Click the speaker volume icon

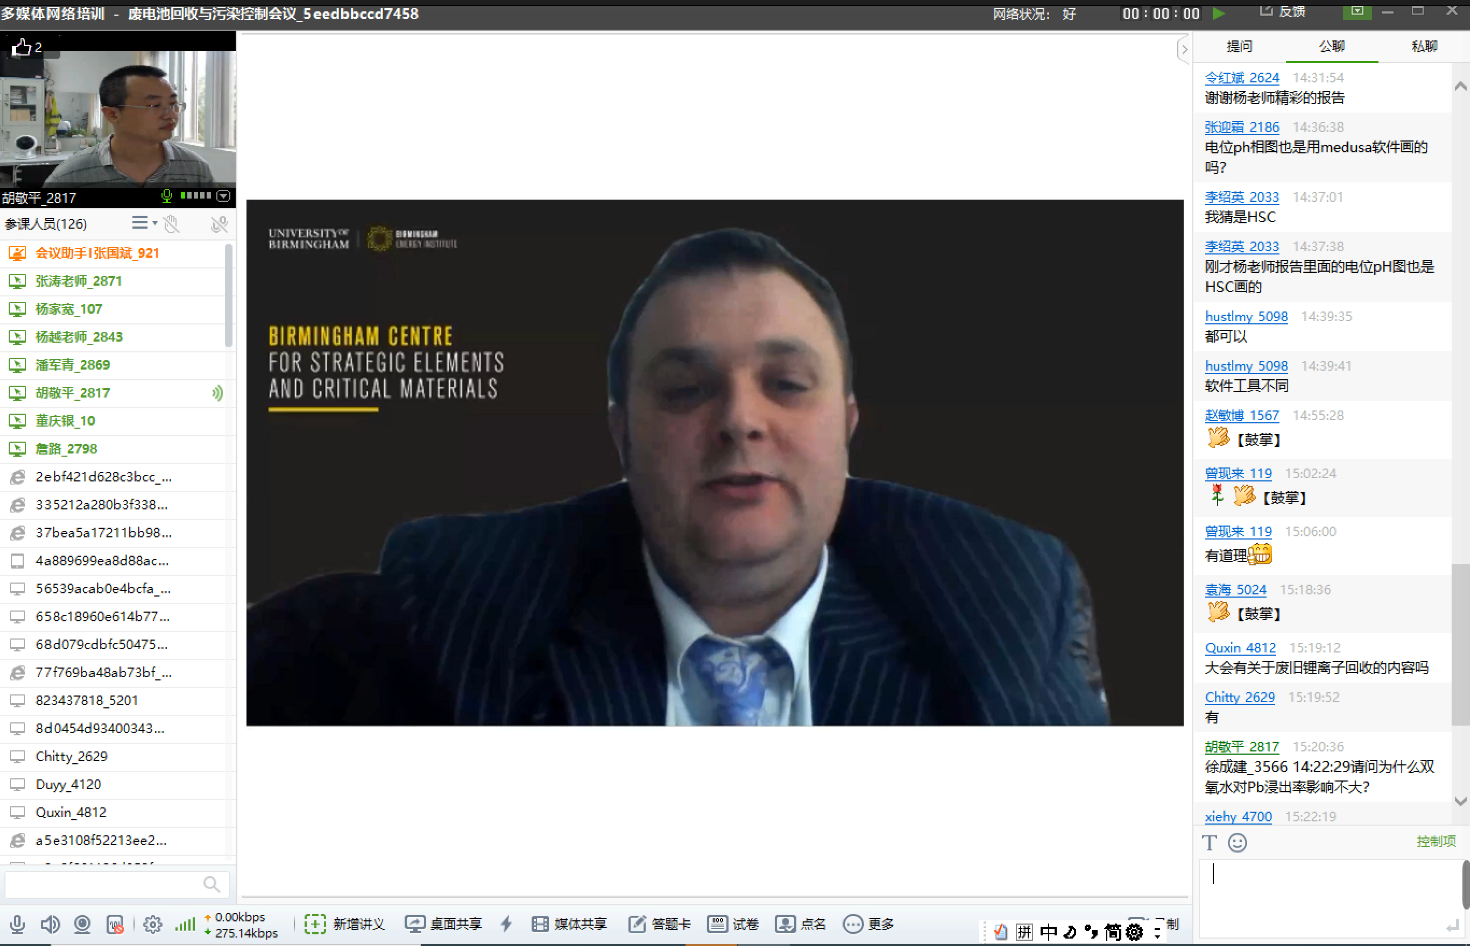coord(49,925)
